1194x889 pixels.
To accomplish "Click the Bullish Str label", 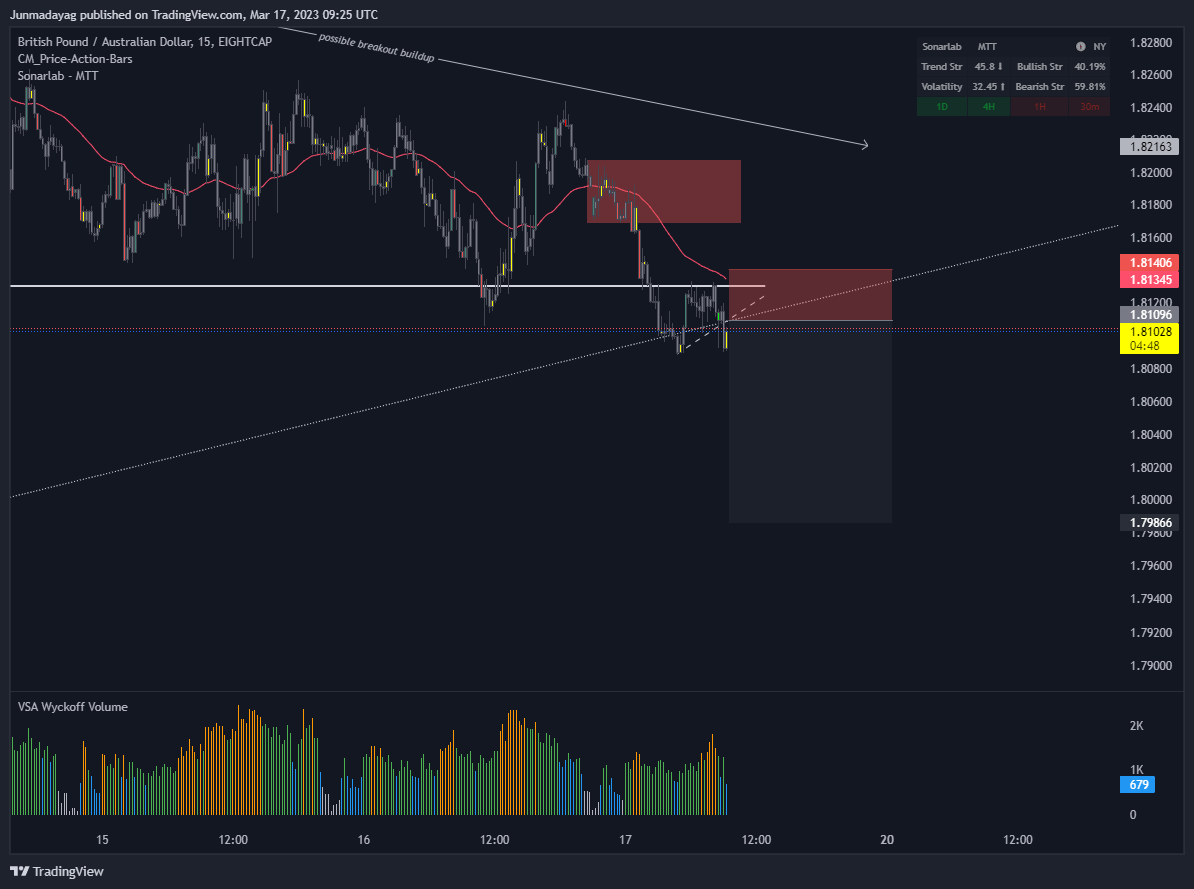I will click(x=1039, y=67).
